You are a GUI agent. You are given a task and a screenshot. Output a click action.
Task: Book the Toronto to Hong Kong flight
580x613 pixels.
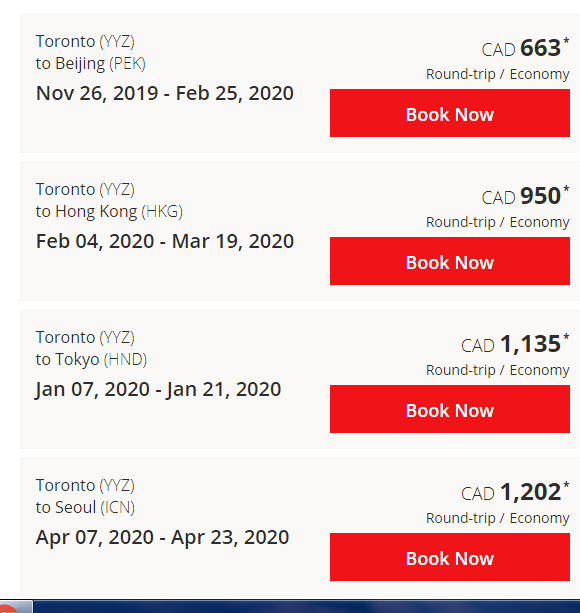point(449,261)
